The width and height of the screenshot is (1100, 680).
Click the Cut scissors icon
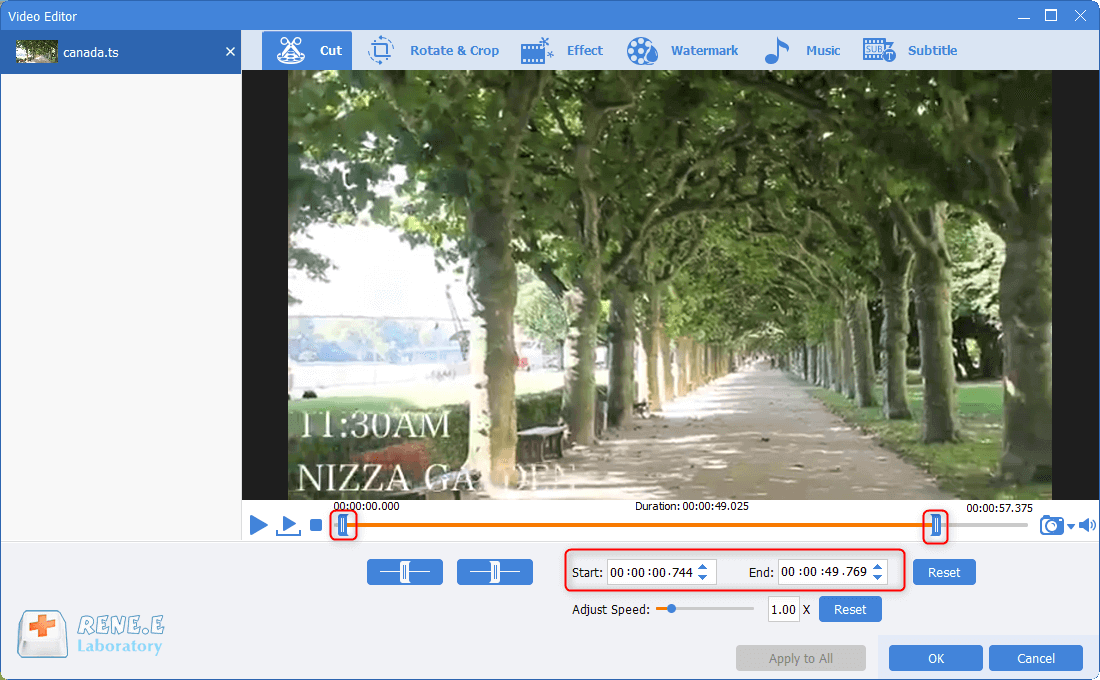[290, 51]
